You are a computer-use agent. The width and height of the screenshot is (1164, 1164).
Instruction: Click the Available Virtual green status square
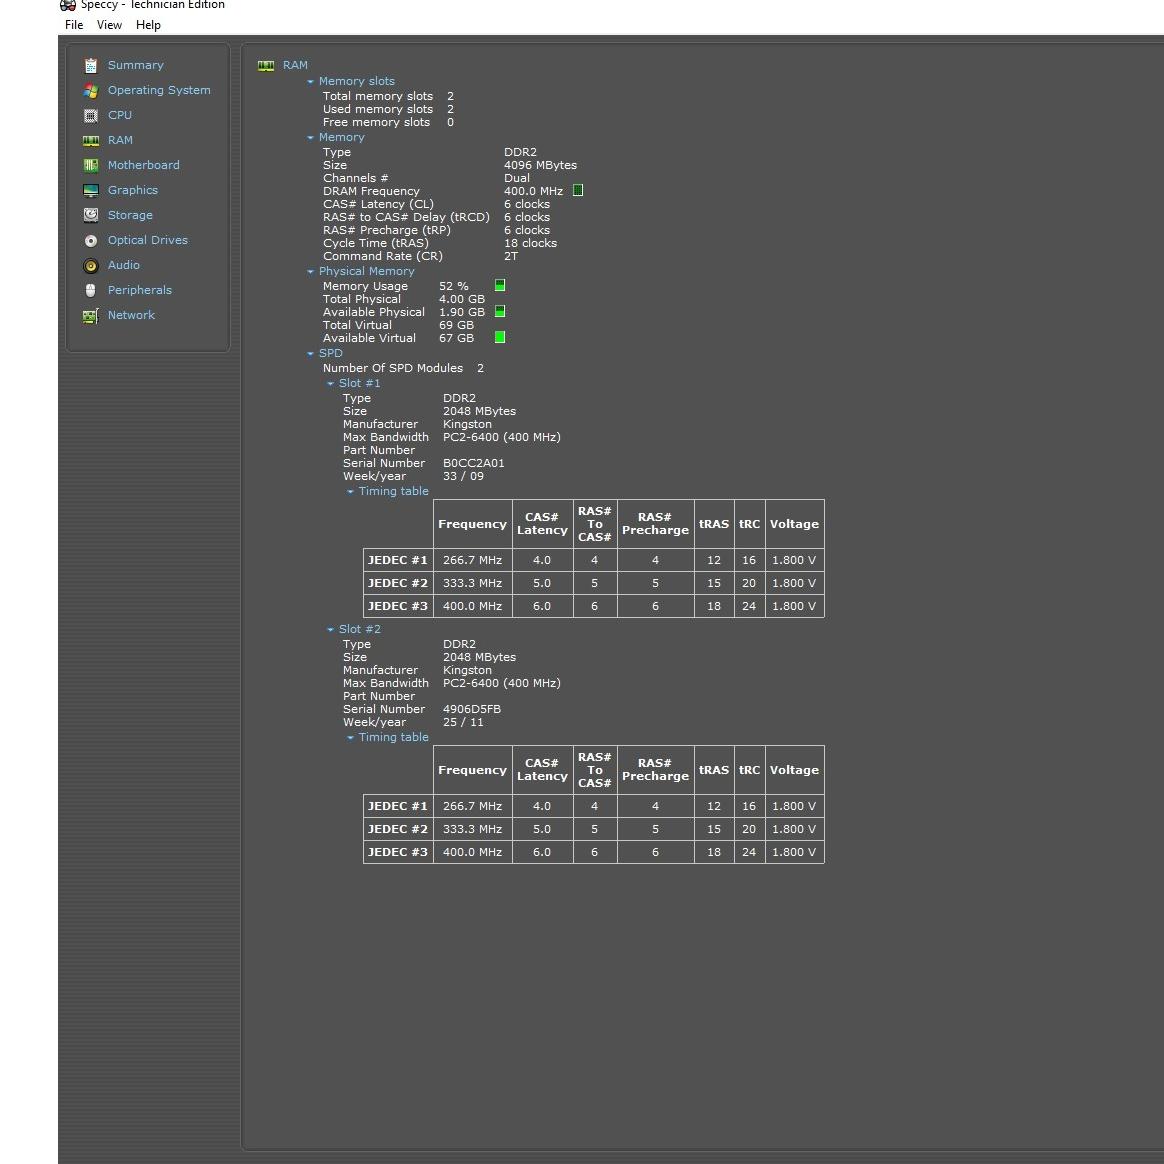tap(500, 337)
